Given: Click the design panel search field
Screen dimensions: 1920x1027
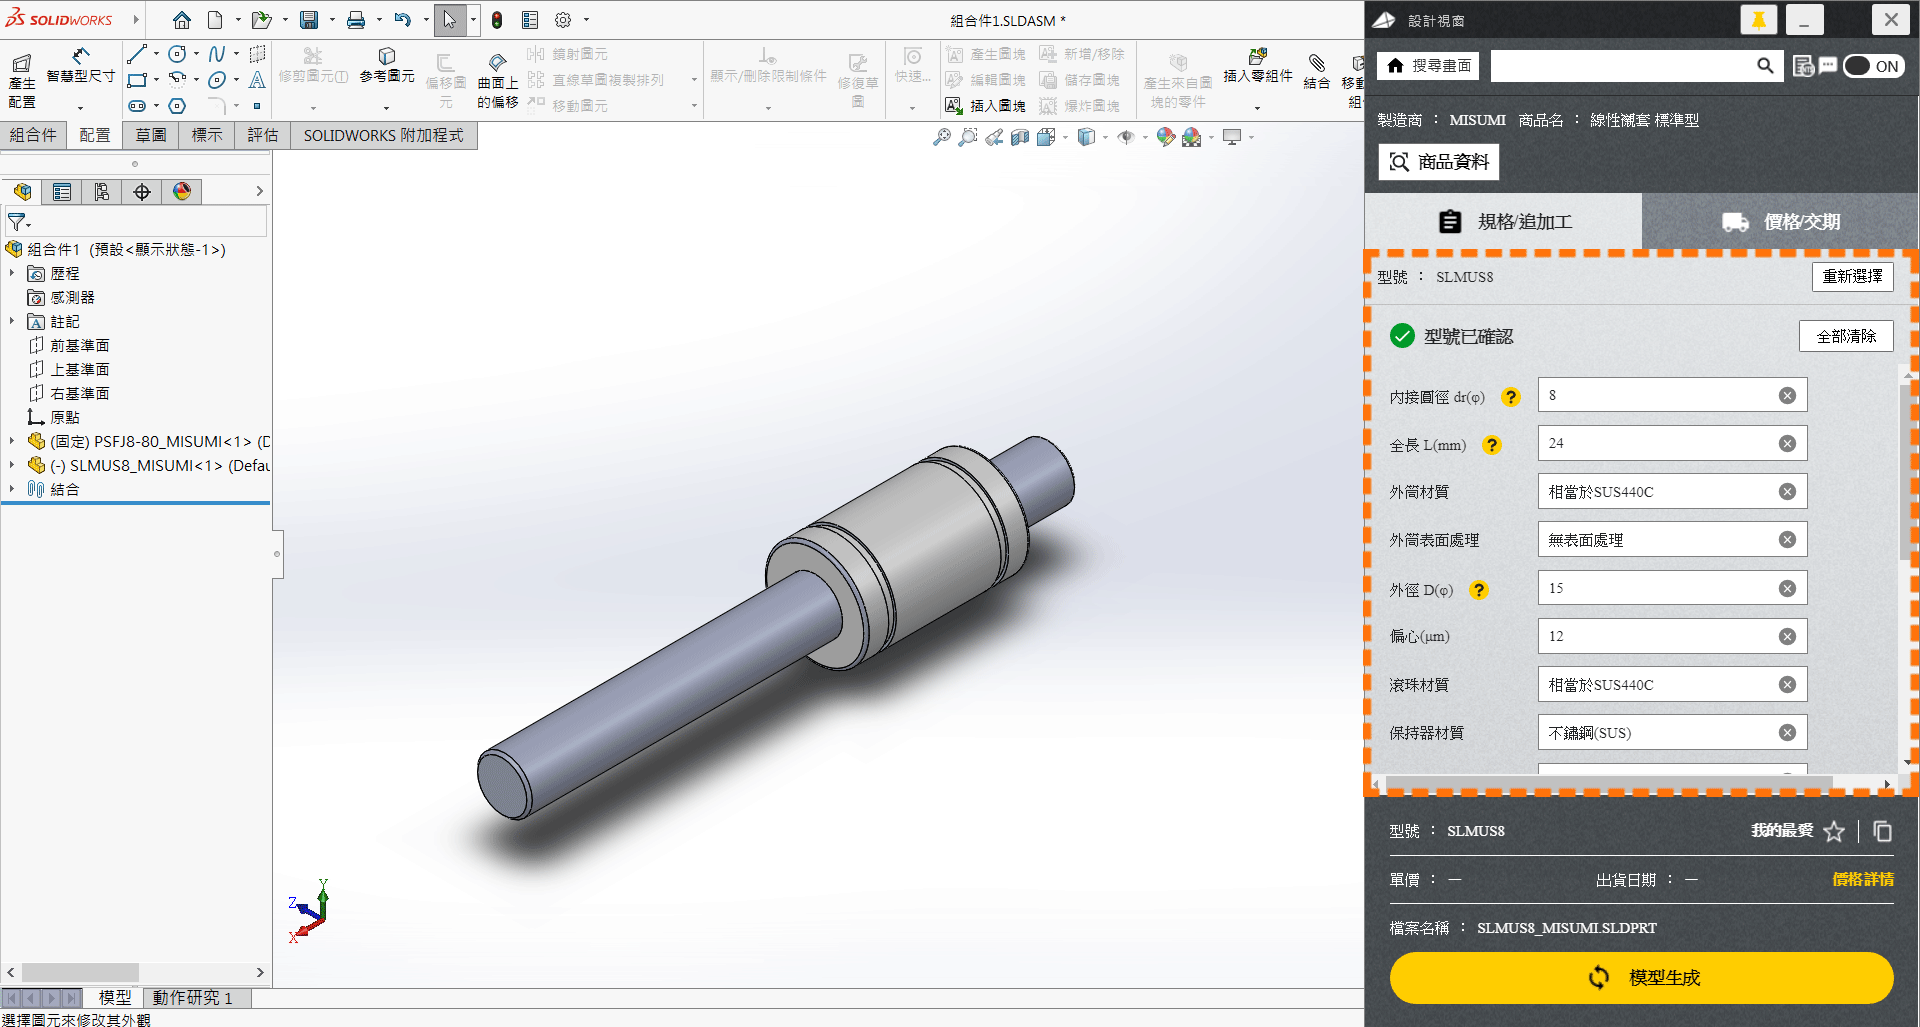Looking at the screenshot, I should (x=1622, y=66).
